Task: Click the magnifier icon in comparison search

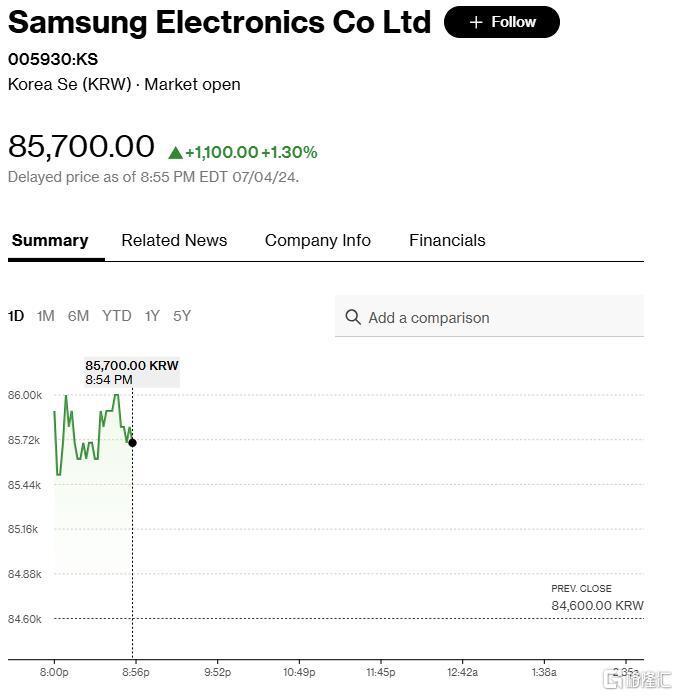Action: 353,317
